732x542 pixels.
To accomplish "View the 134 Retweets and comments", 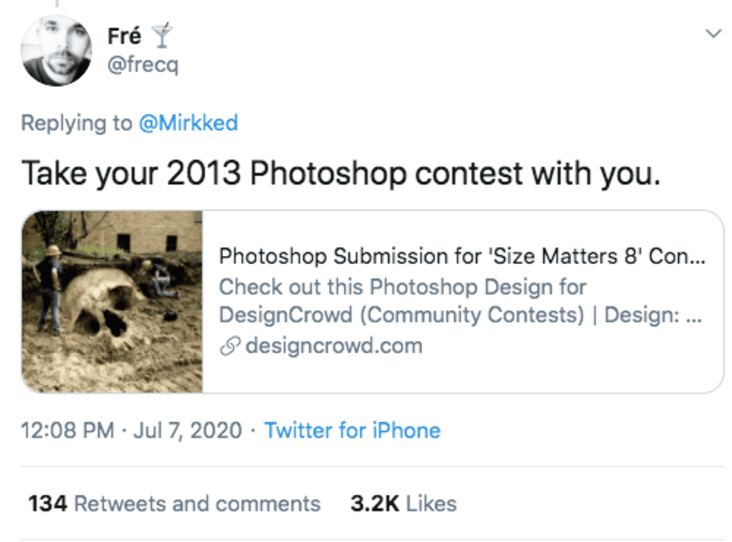I will pos(174,504).
